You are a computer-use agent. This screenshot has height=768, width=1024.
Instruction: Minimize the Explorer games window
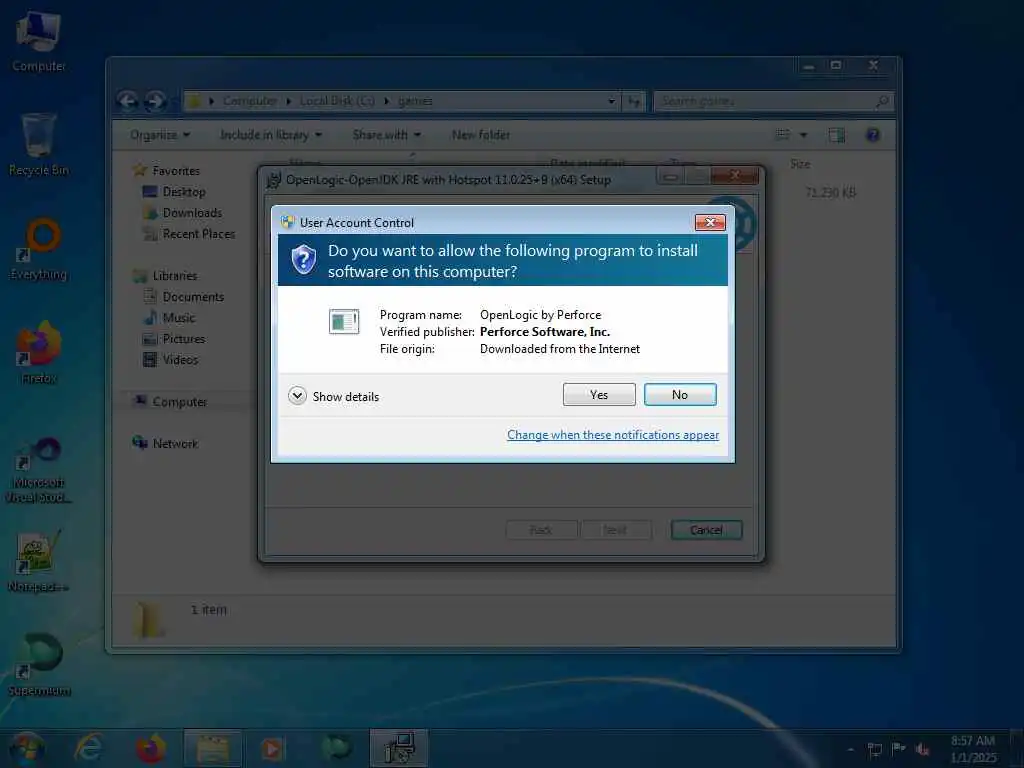(809, 65)
